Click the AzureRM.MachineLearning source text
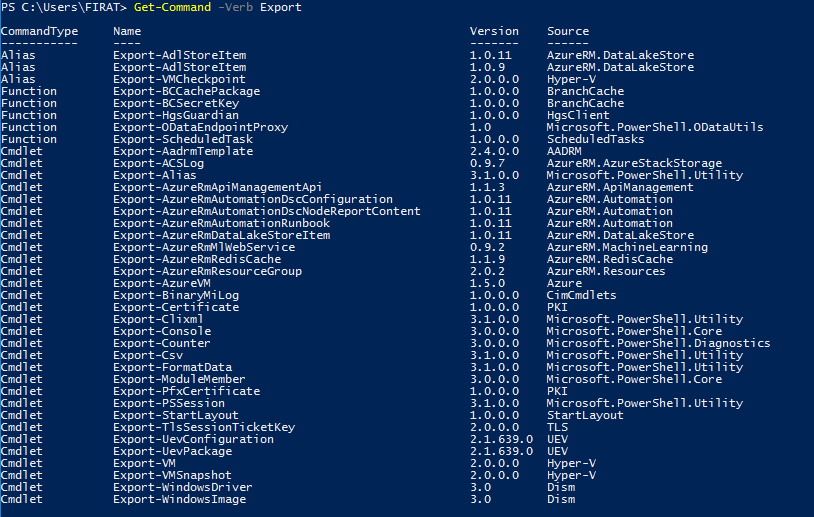 point(627,247)
